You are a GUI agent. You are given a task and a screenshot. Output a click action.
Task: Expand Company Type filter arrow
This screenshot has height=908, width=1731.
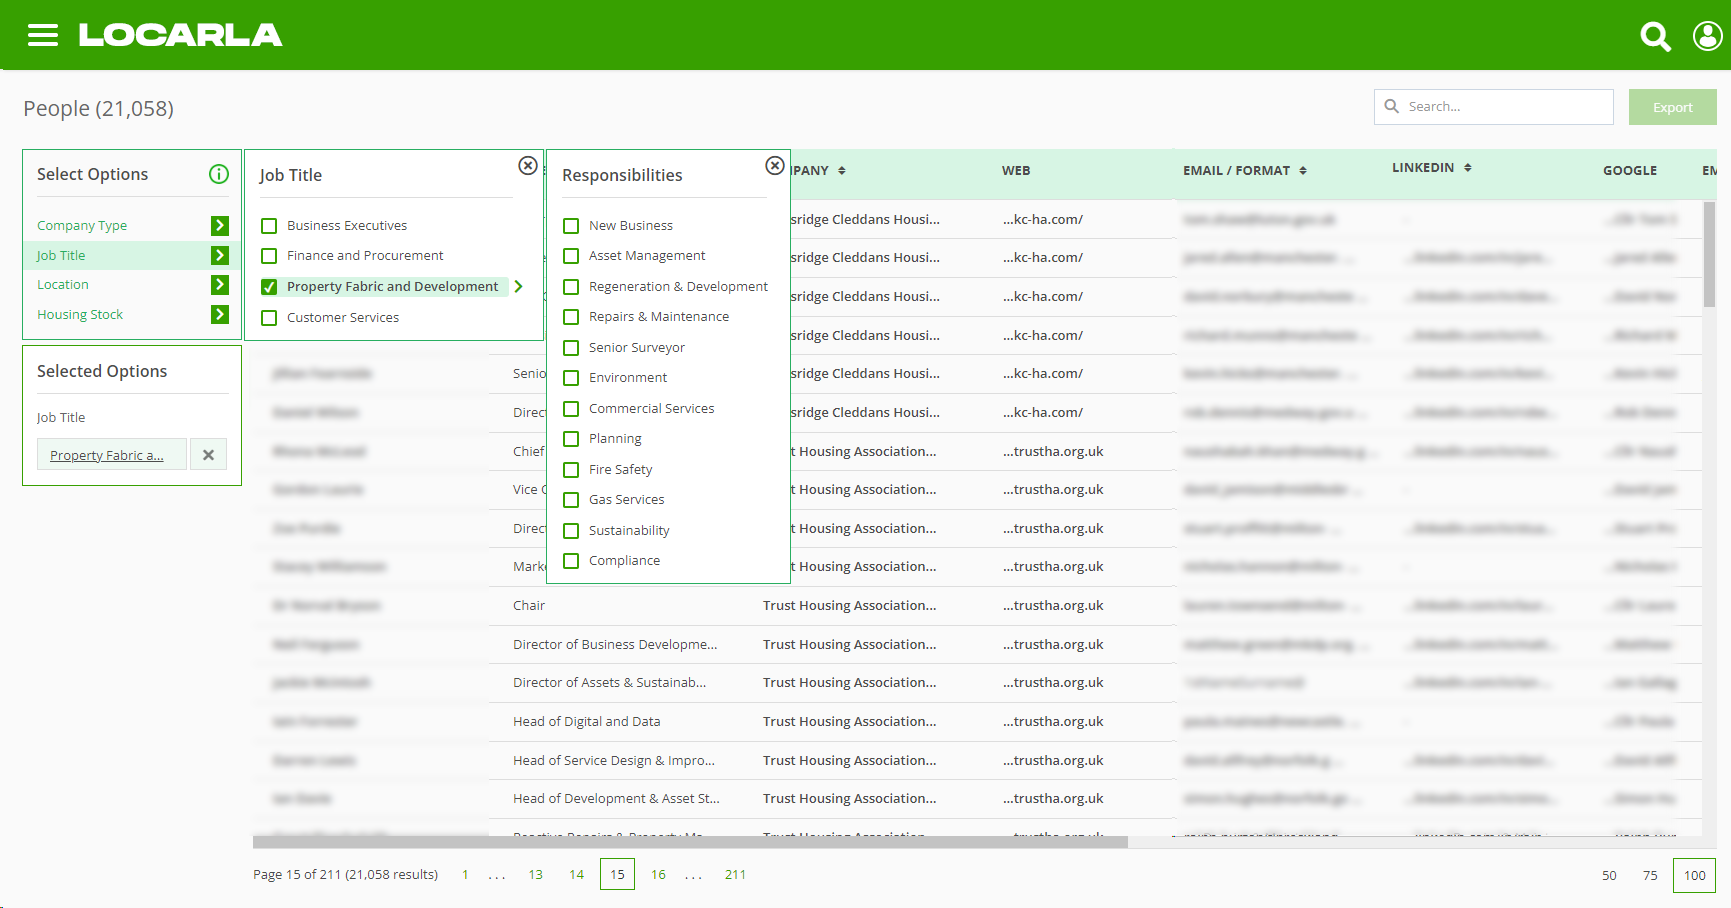click(220, 226)
